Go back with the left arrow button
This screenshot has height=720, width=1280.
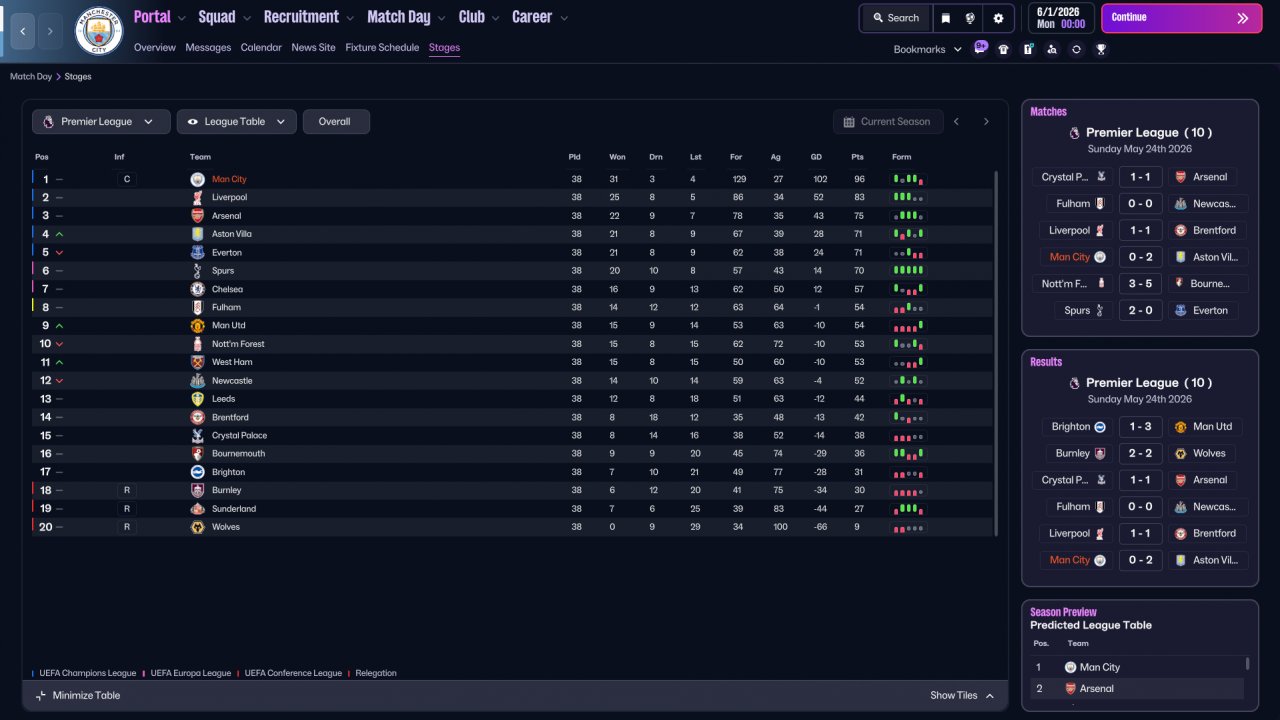[23, 31]
